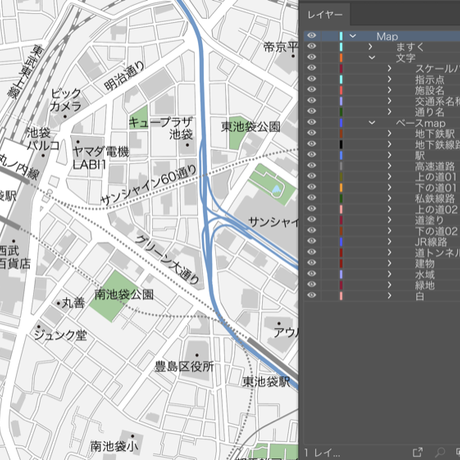The image size is (460, 460).
Task: Collapse the Map layer group
Action: 353,36
